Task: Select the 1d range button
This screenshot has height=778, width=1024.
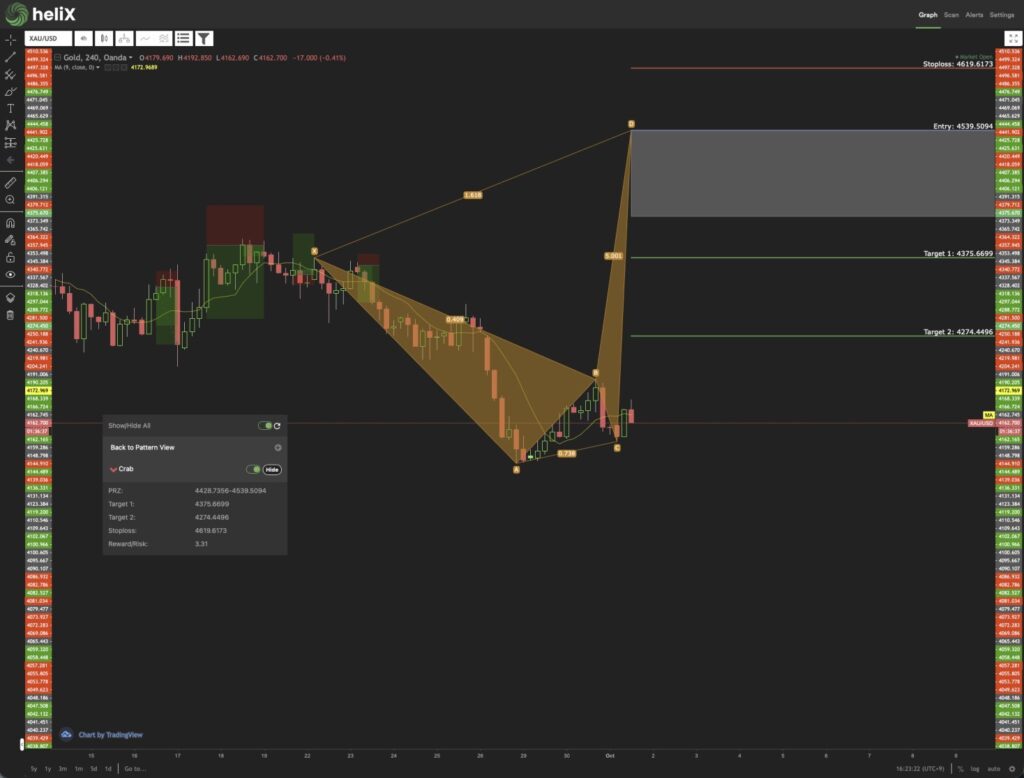Action: (x=108, y=769)
